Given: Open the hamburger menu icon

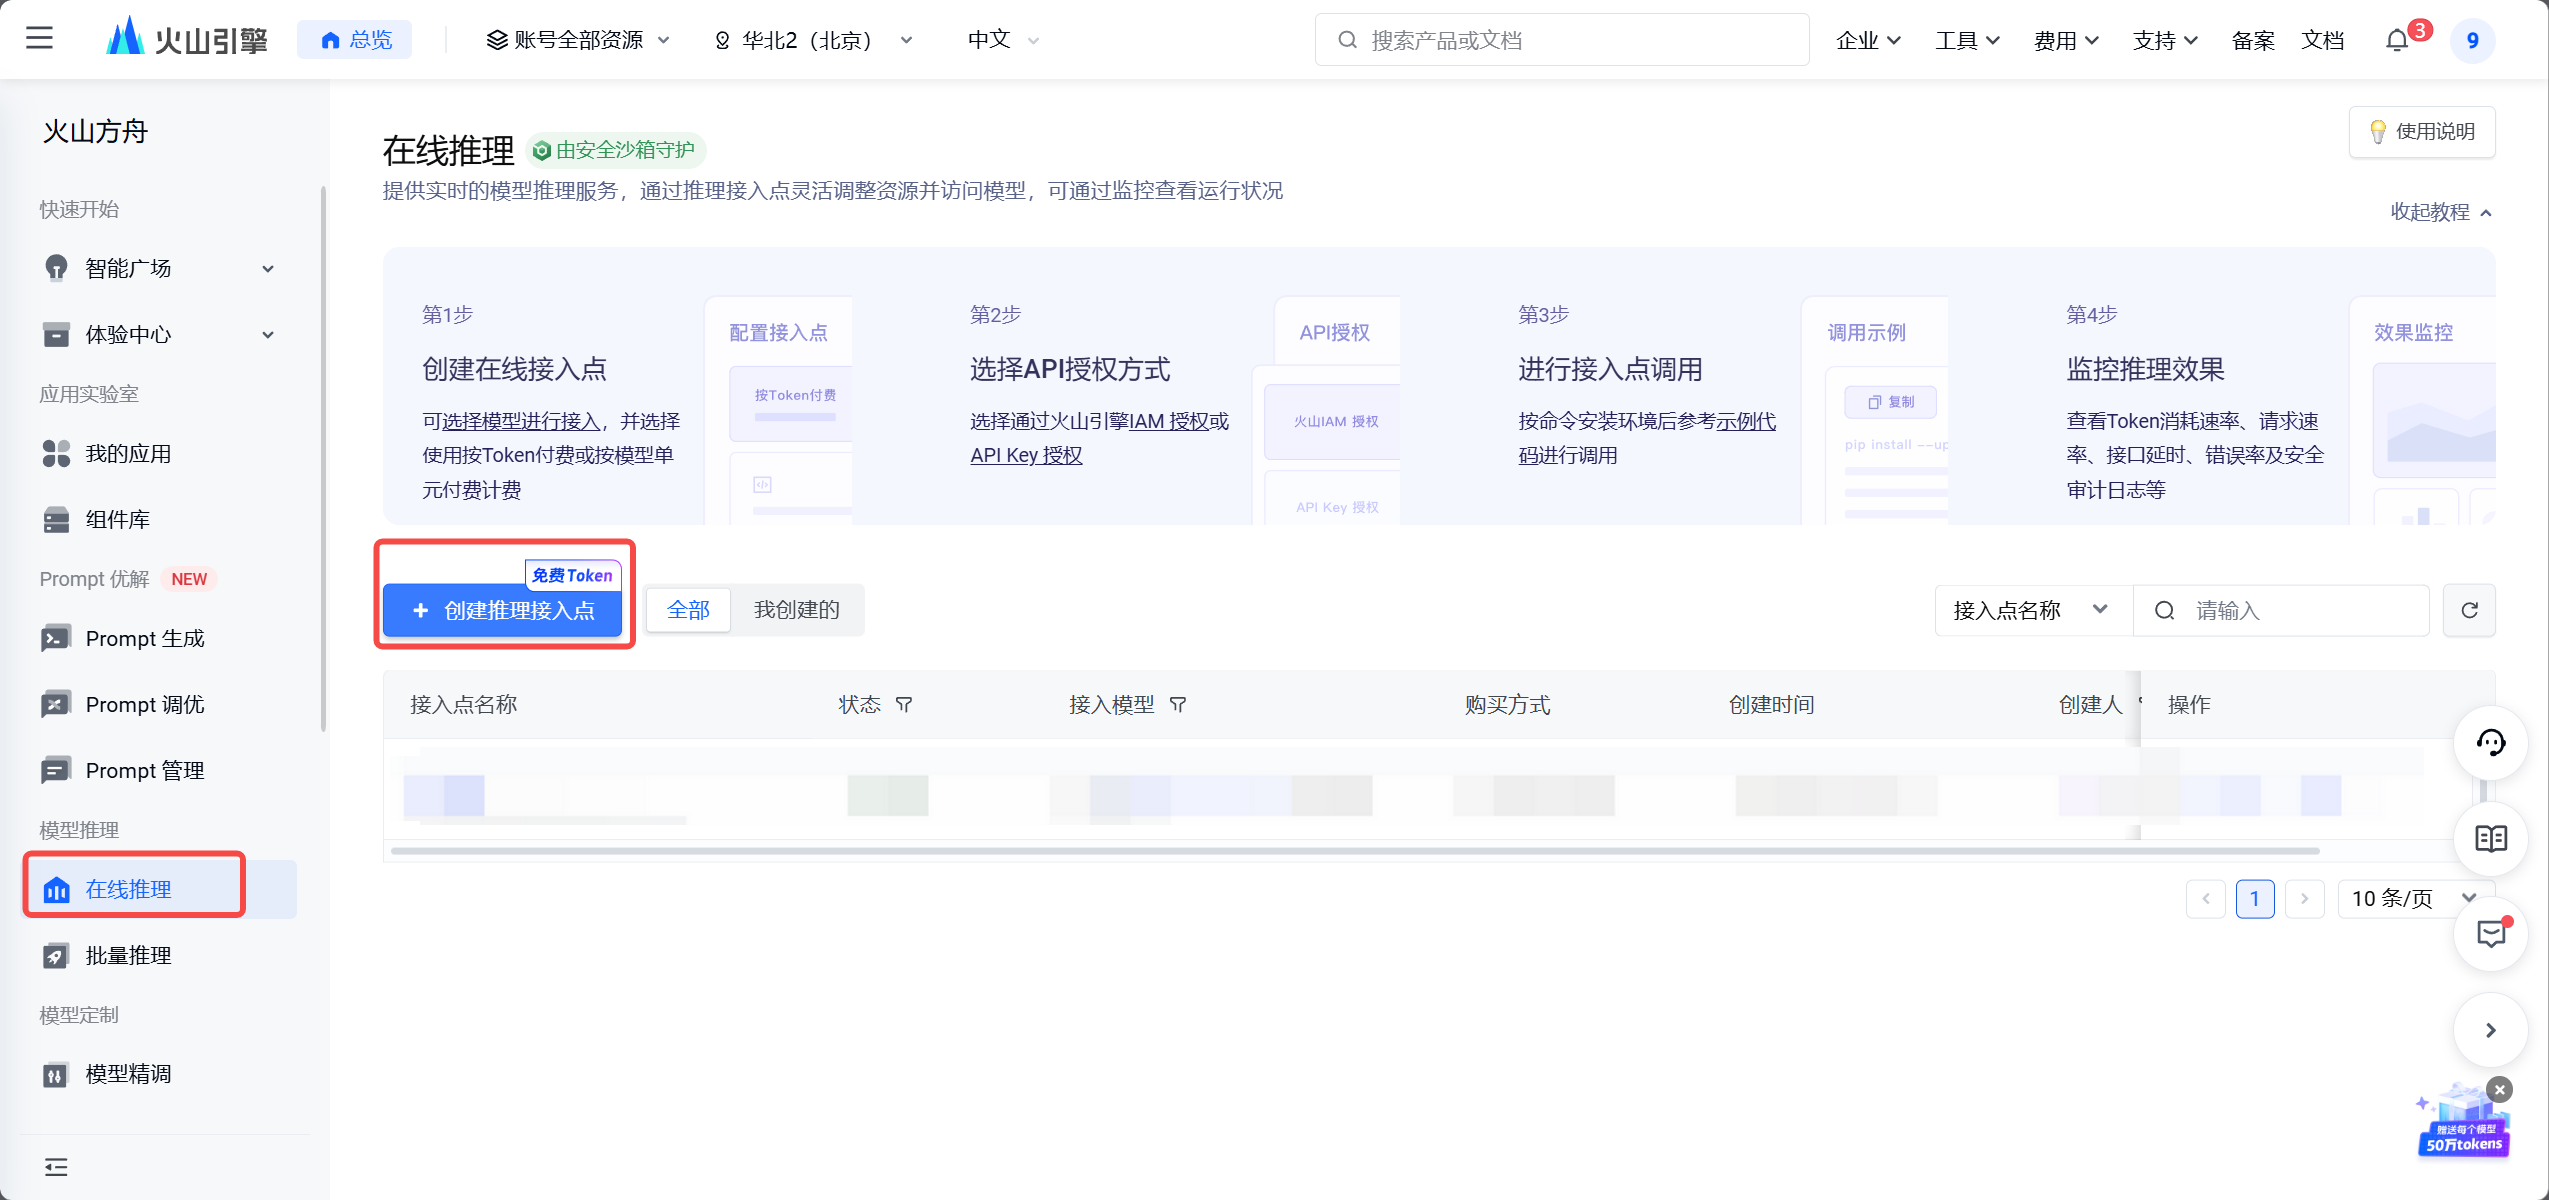Looking at the screenshot, I should 40,39.
